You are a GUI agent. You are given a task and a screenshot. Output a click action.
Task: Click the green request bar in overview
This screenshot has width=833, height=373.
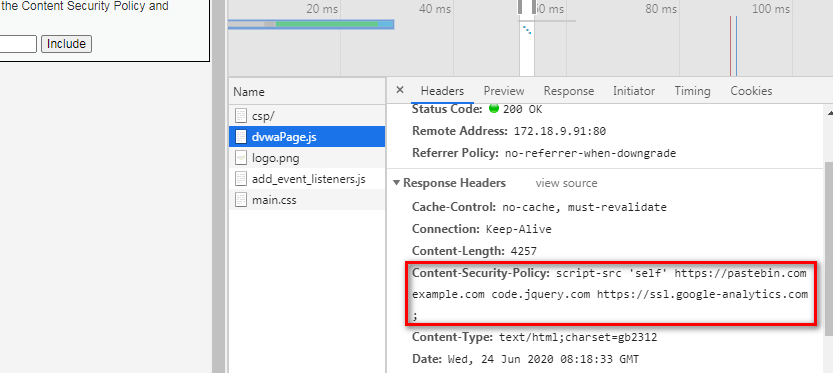(327, 24)
